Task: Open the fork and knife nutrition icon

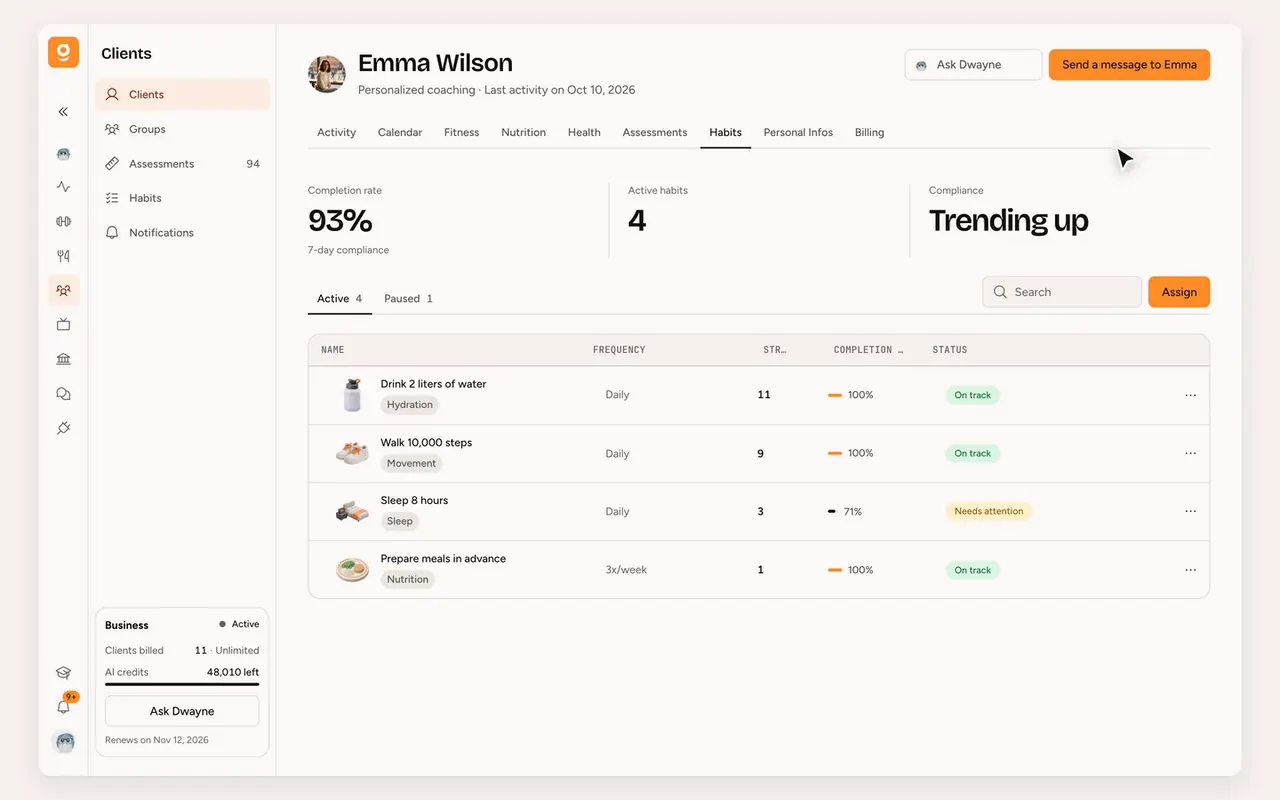Action: (63, 256)
